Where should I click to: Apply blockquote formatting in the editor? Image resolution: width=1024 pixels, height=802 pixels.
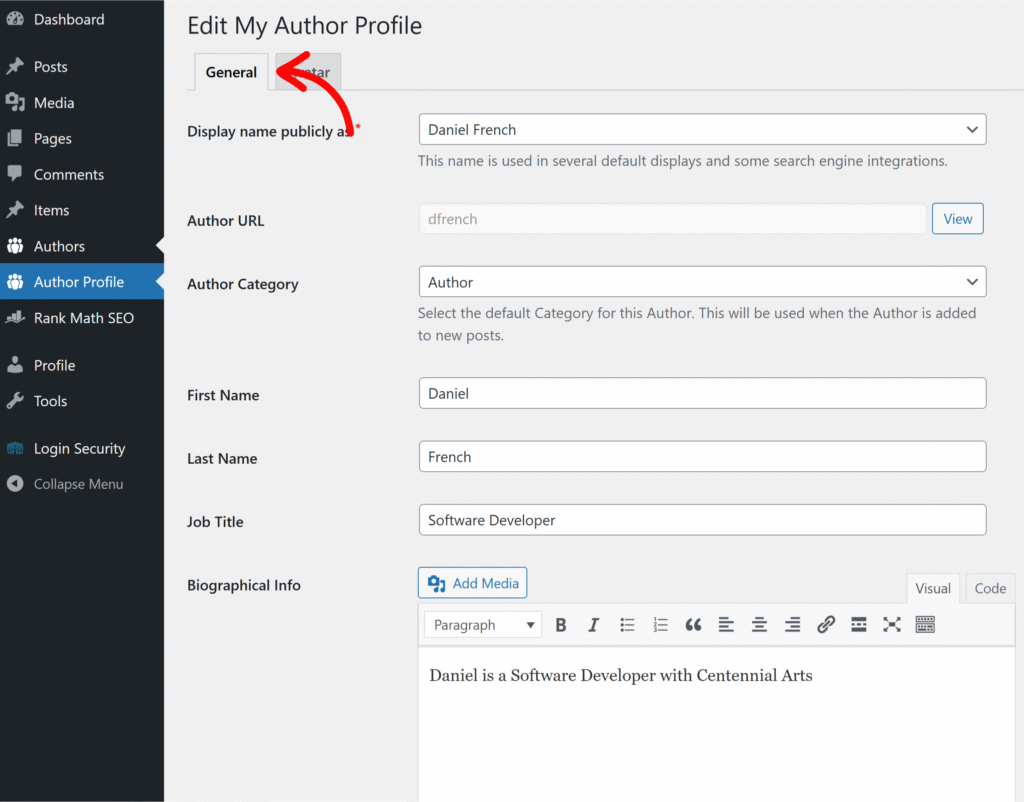coord(693,625)
